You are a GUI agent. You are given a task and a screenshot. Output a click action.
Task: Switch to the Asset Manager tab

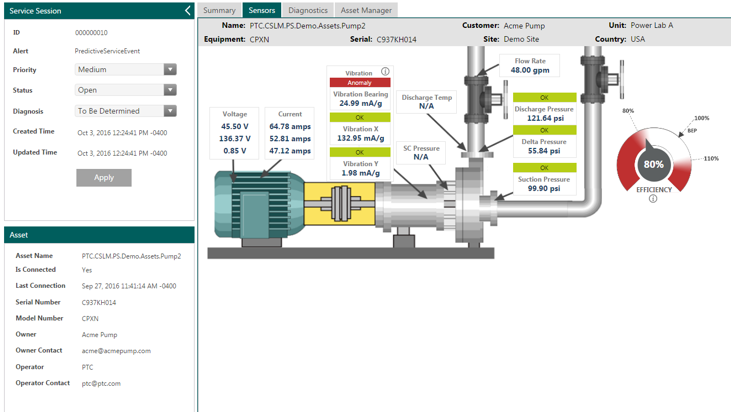click(x=366, y=10)
